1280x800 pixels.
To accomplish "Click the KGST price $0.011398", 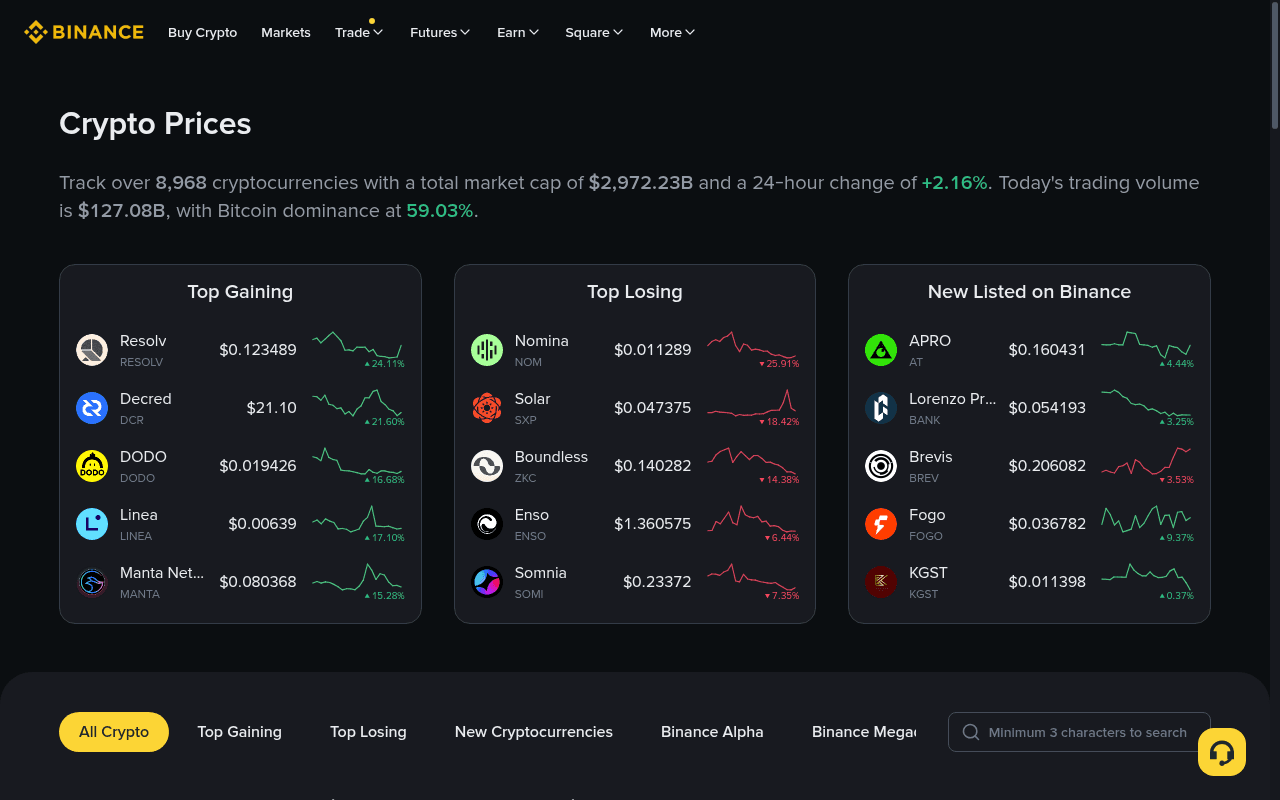I will point(1047,582).
